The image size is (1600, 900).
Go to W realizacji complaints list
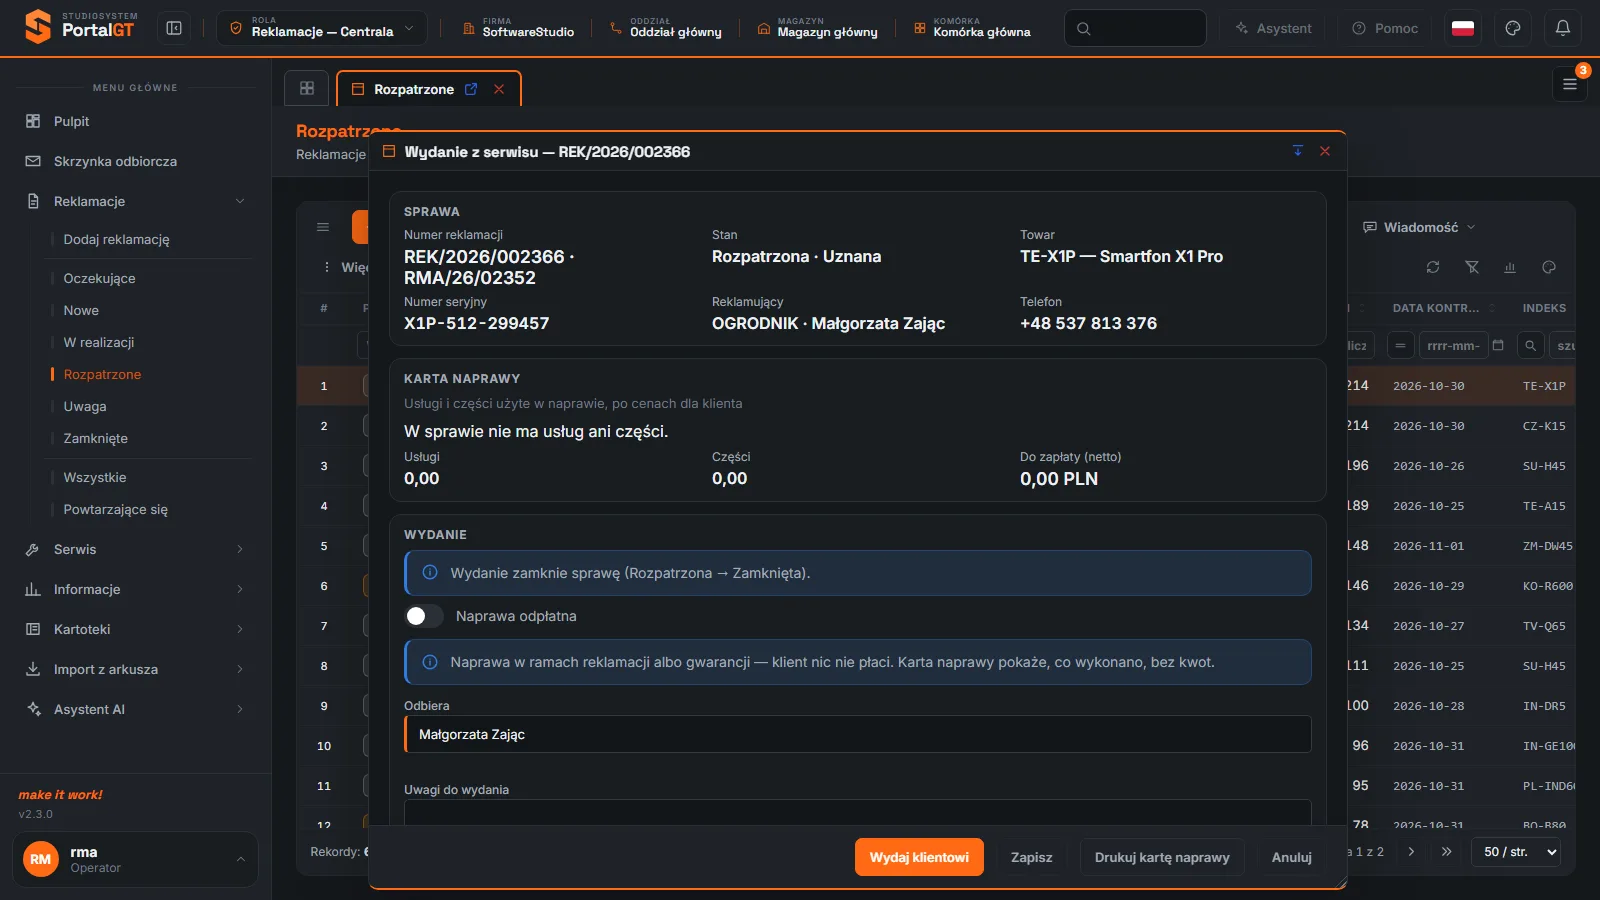tap(99, 342)
